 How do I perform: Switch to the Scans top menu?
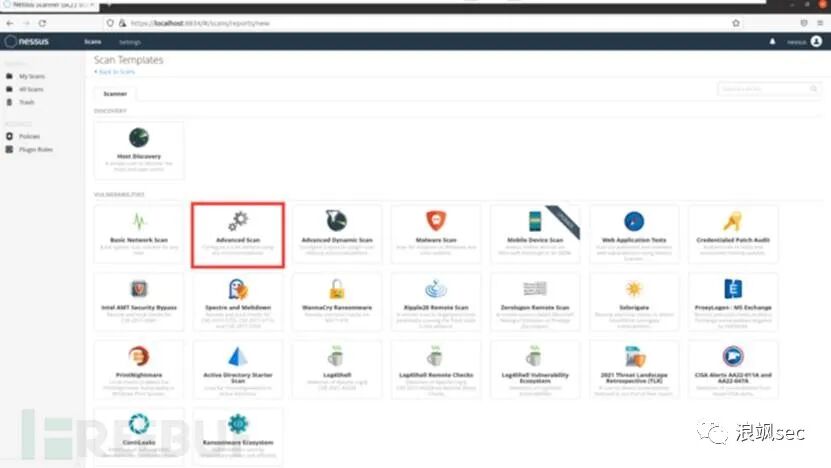tap(93, 41)
